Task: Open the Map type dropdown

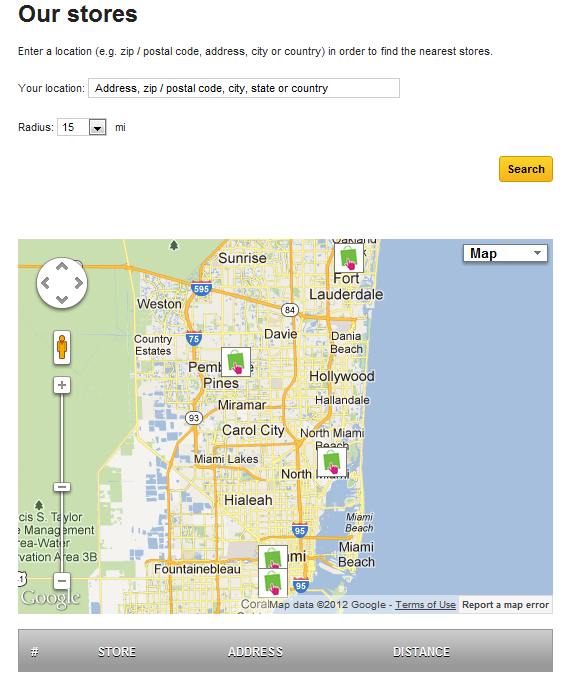Action: point(505,253)
